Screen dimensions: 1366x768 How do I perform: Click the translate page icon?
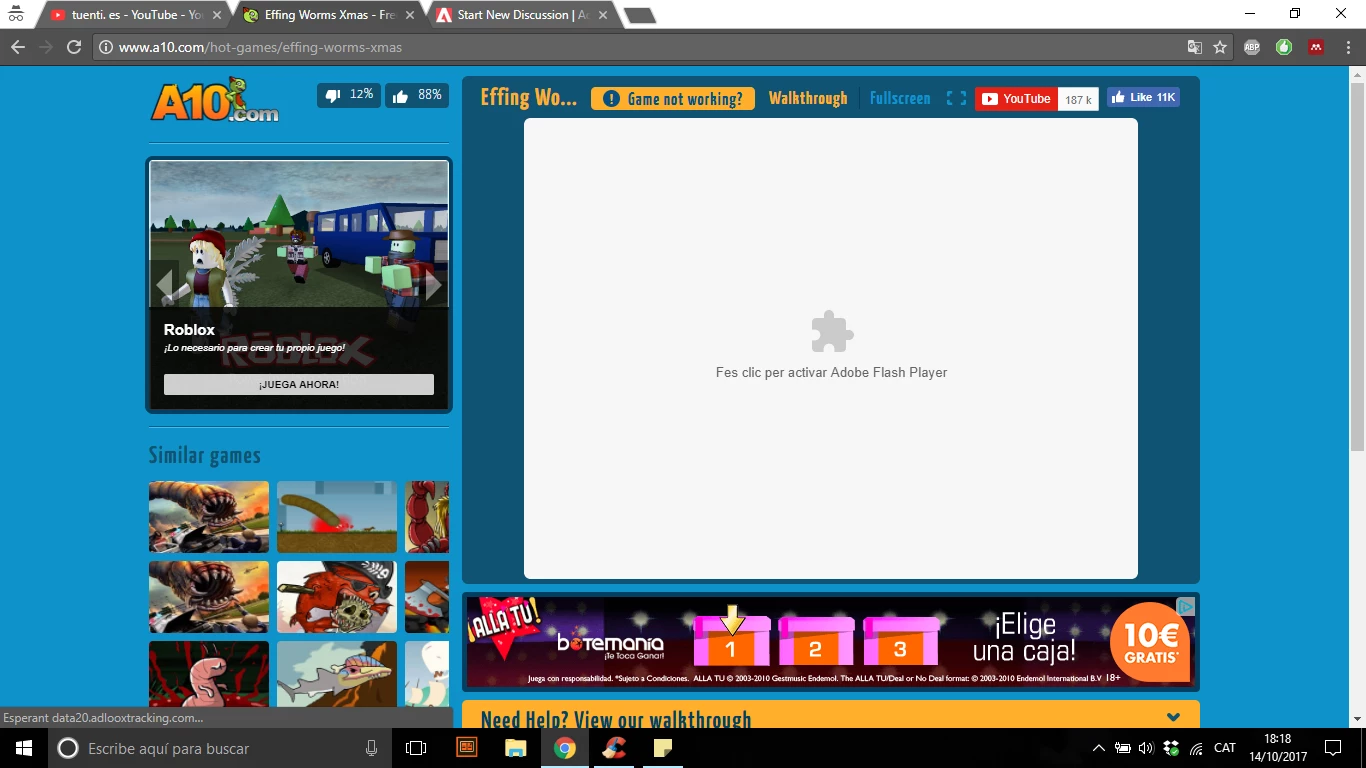1194,47
